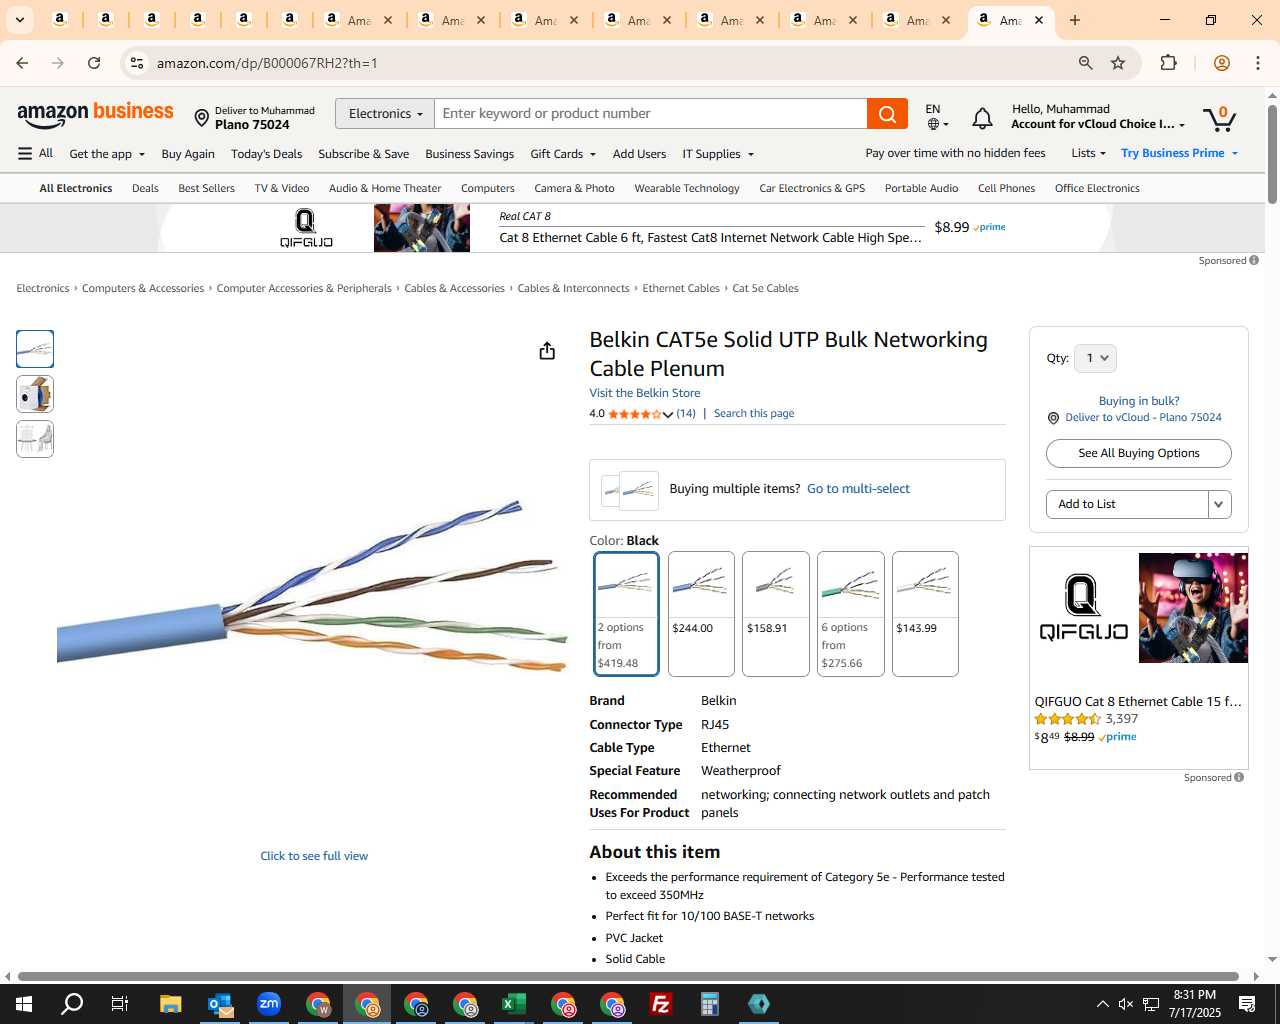Viewport: 1280px width, 1024px height.
Task: Open the Chrome three-dot menu
Action: click(1258, 63)
